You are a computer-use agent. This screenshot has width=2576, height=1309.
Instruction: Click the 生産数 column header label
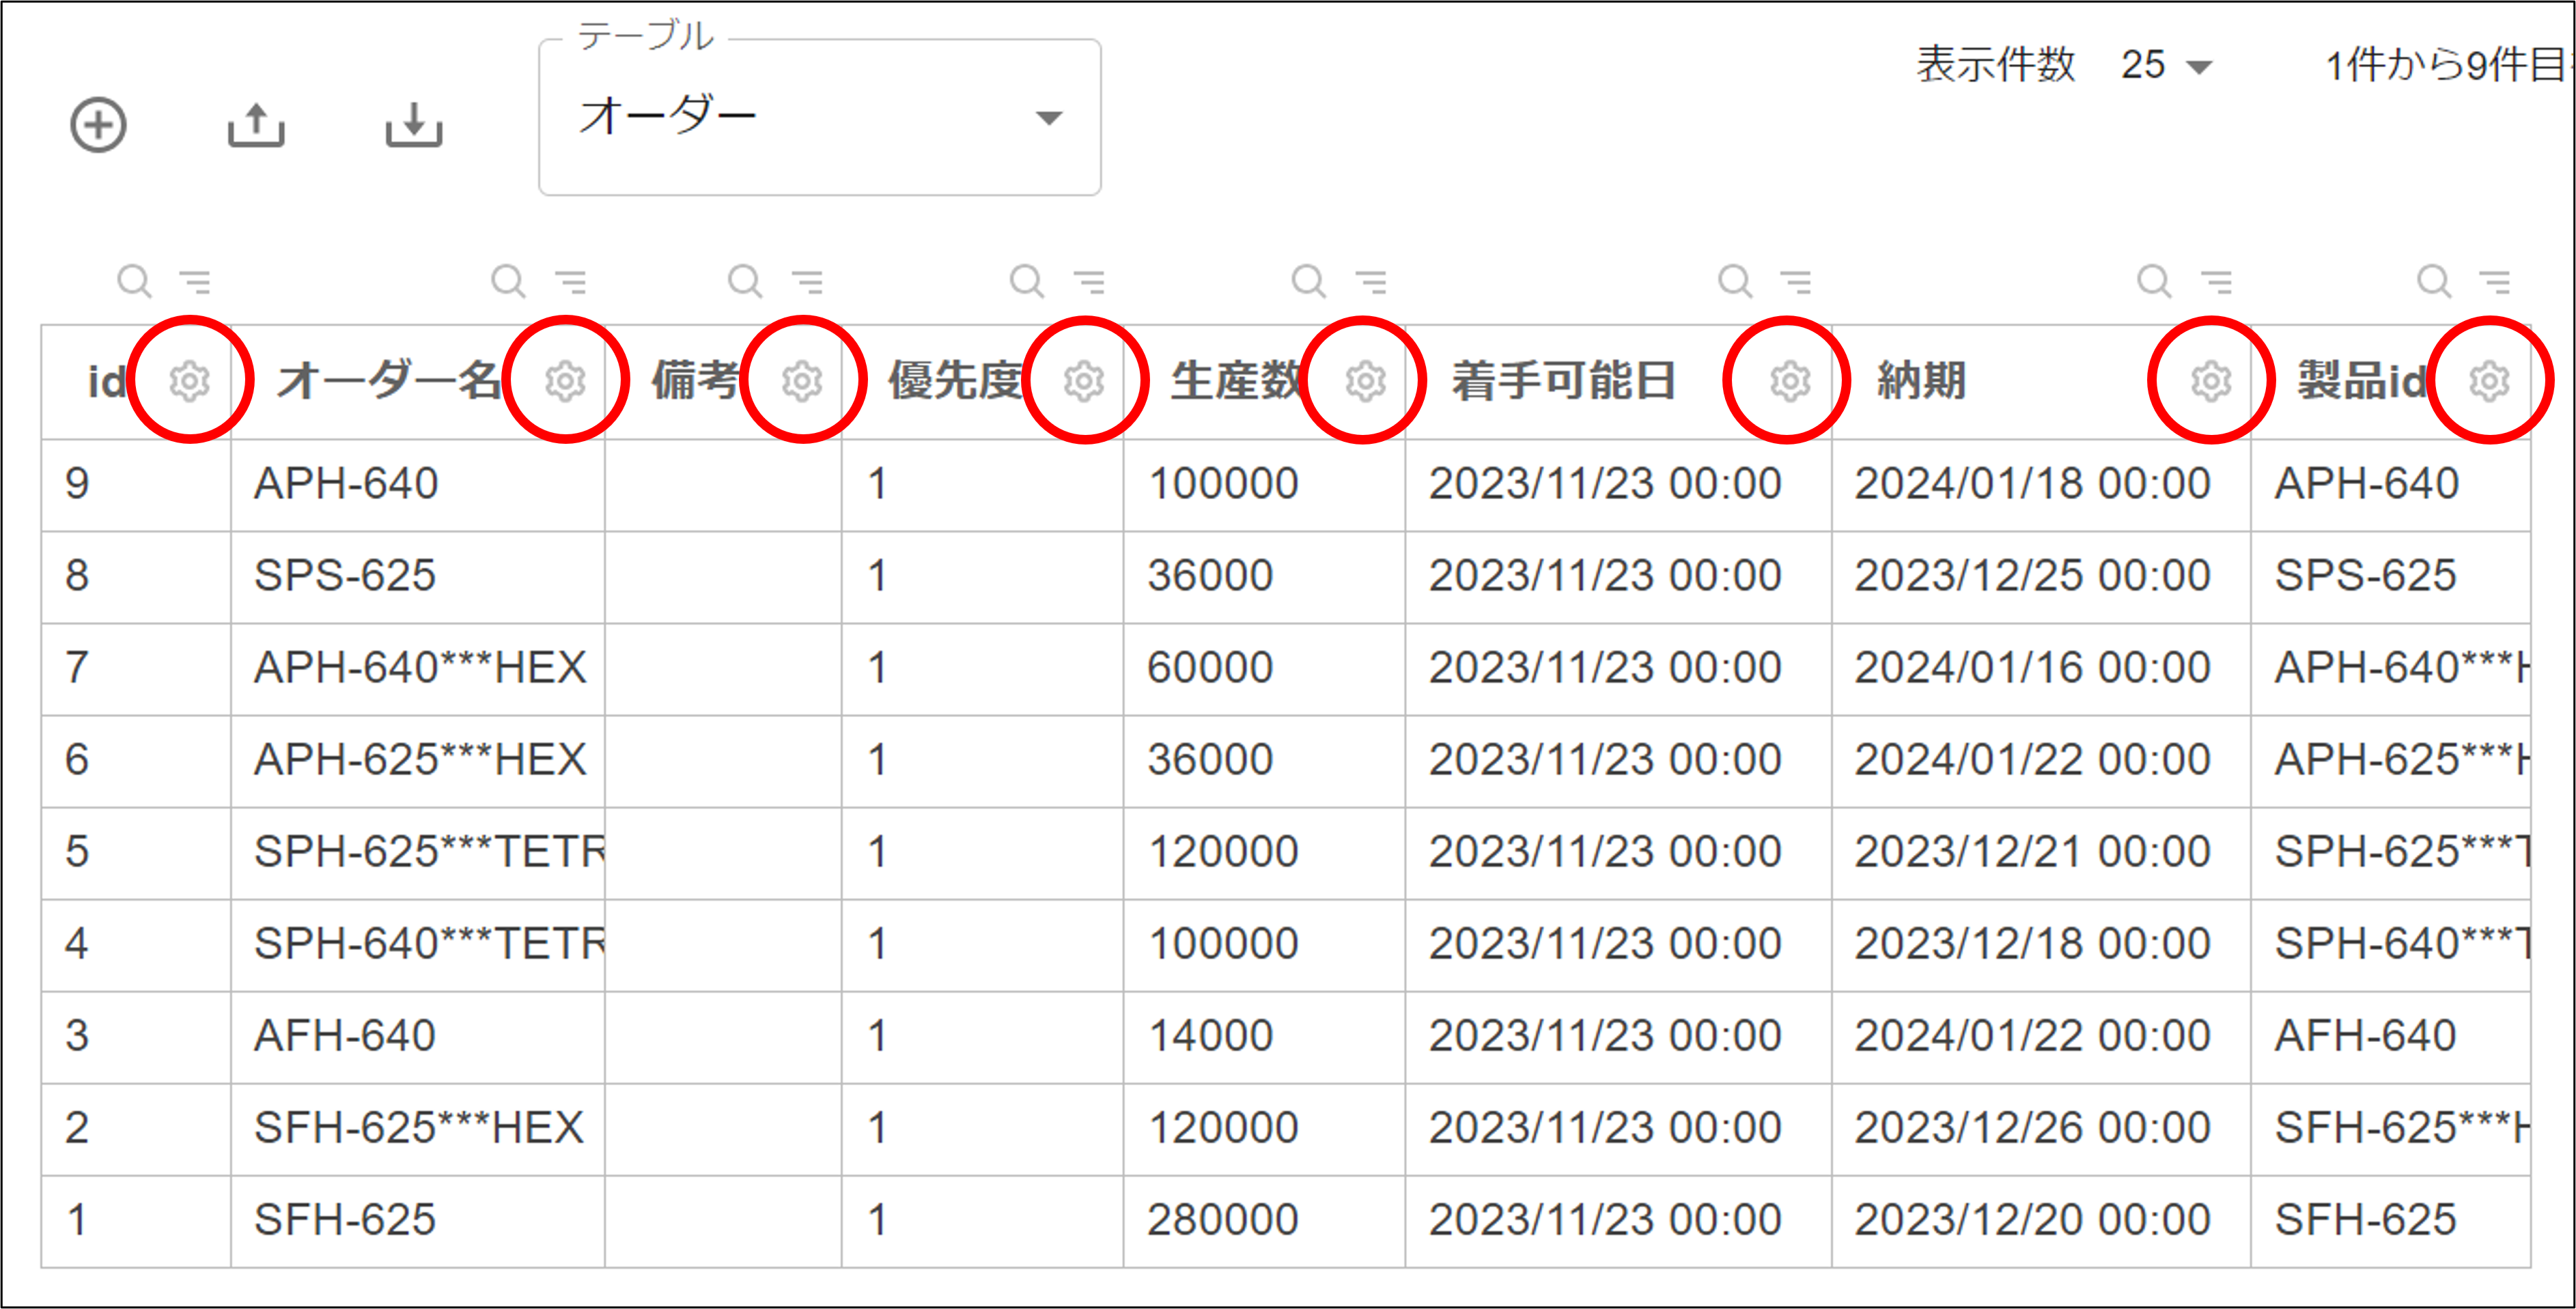tap(1237, 381)
